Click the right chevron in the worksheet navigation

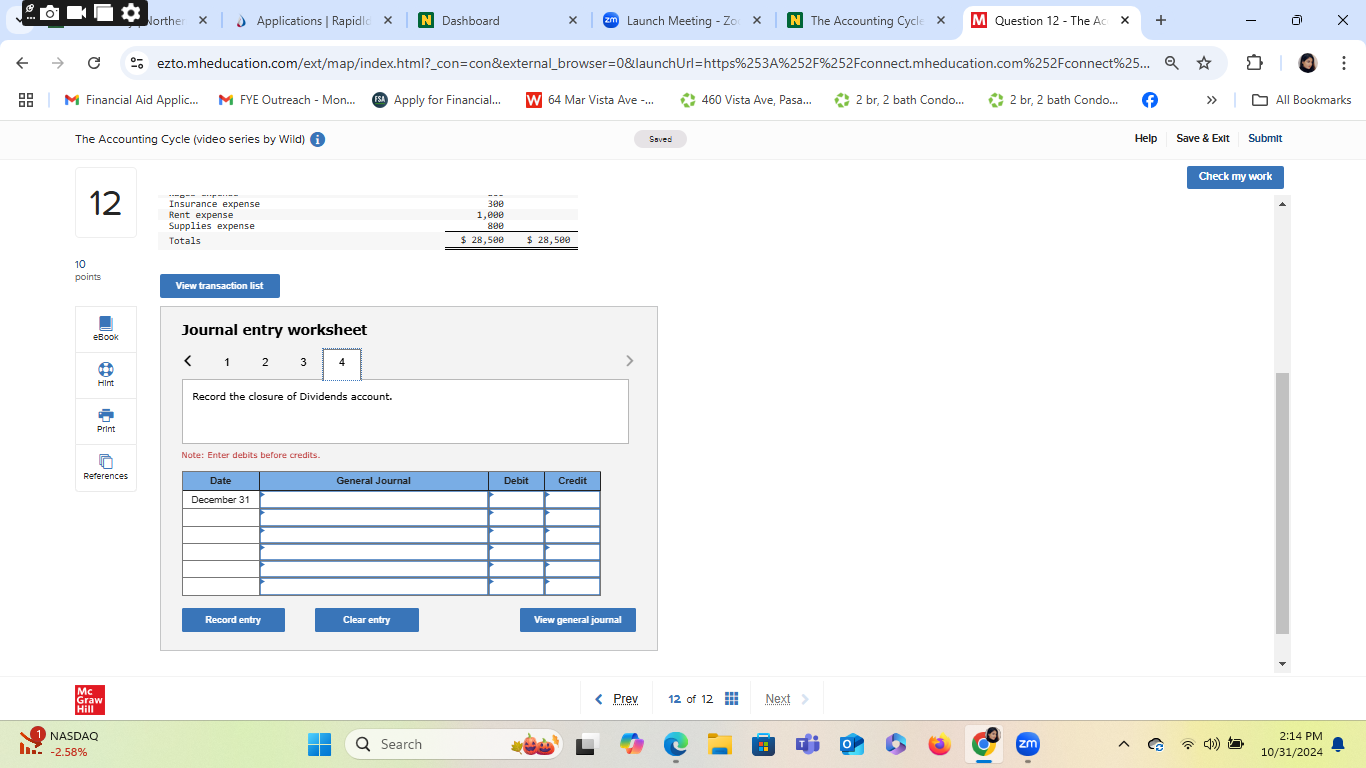coord(630,360)
